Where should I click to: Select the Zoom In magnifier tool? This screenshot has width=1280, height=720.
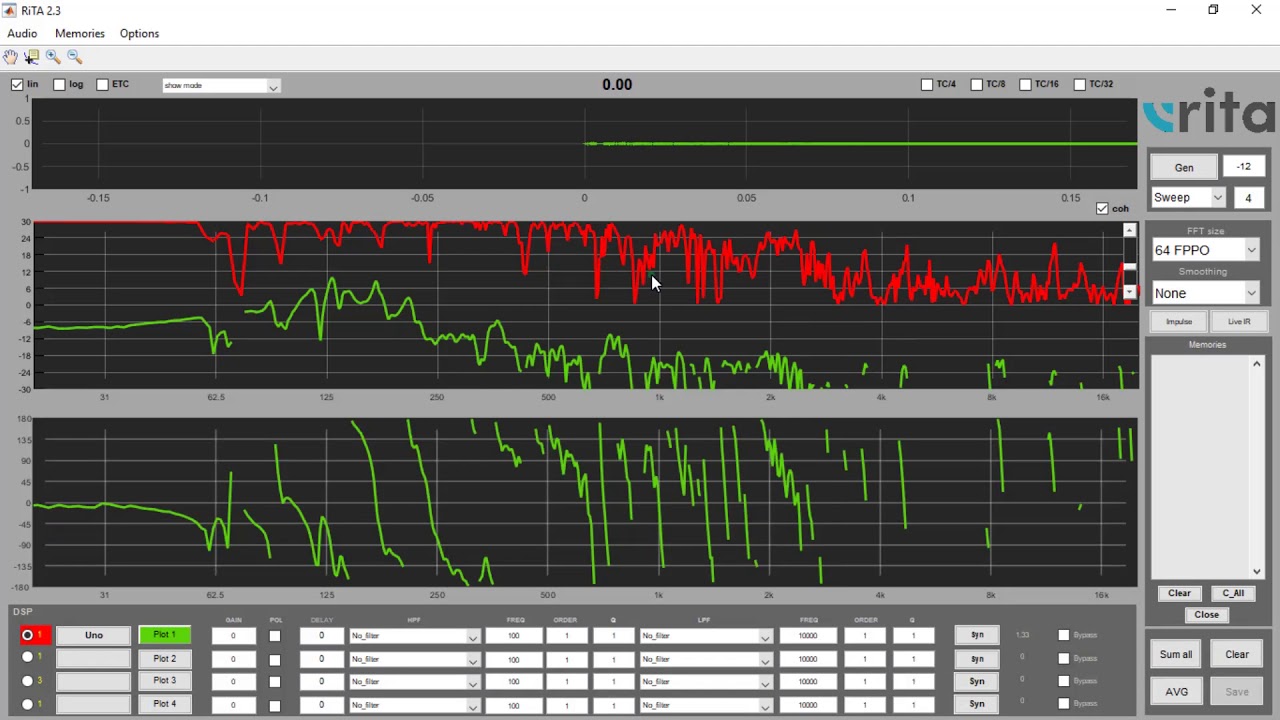53,57
